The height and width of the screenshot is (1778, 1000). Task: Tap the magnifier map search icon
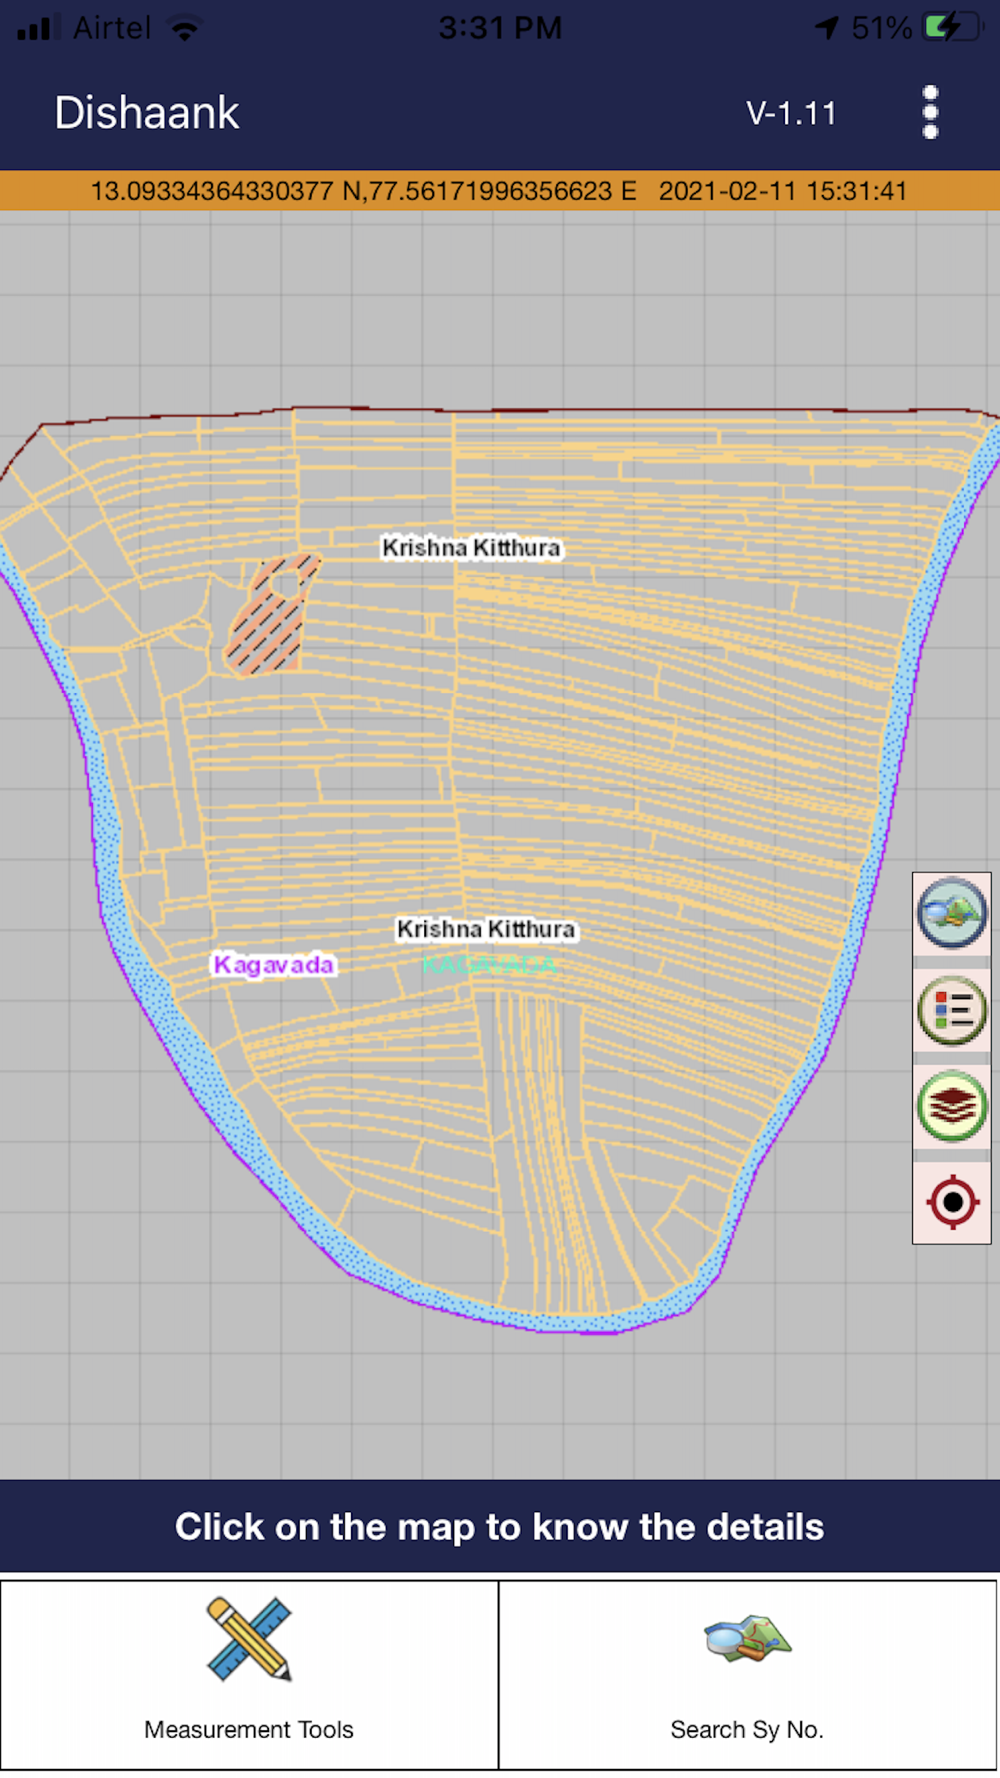coord(747,1638)
